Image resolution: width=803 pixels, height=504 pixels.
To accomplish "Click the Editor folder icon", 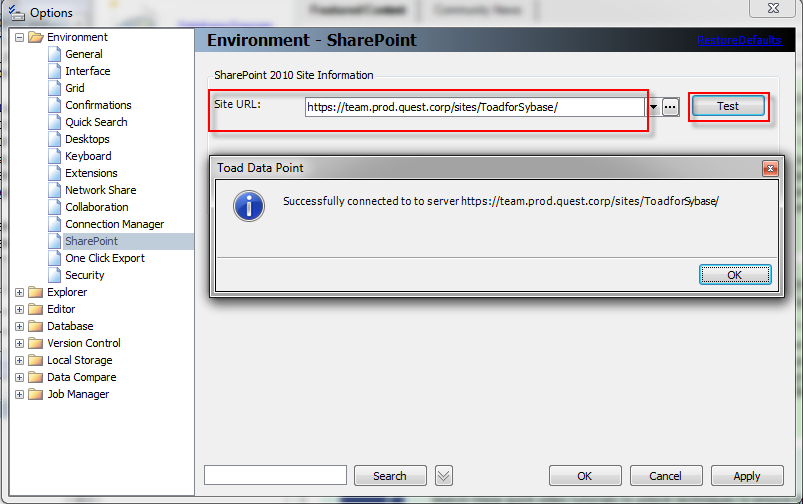I will pos(35,309).
